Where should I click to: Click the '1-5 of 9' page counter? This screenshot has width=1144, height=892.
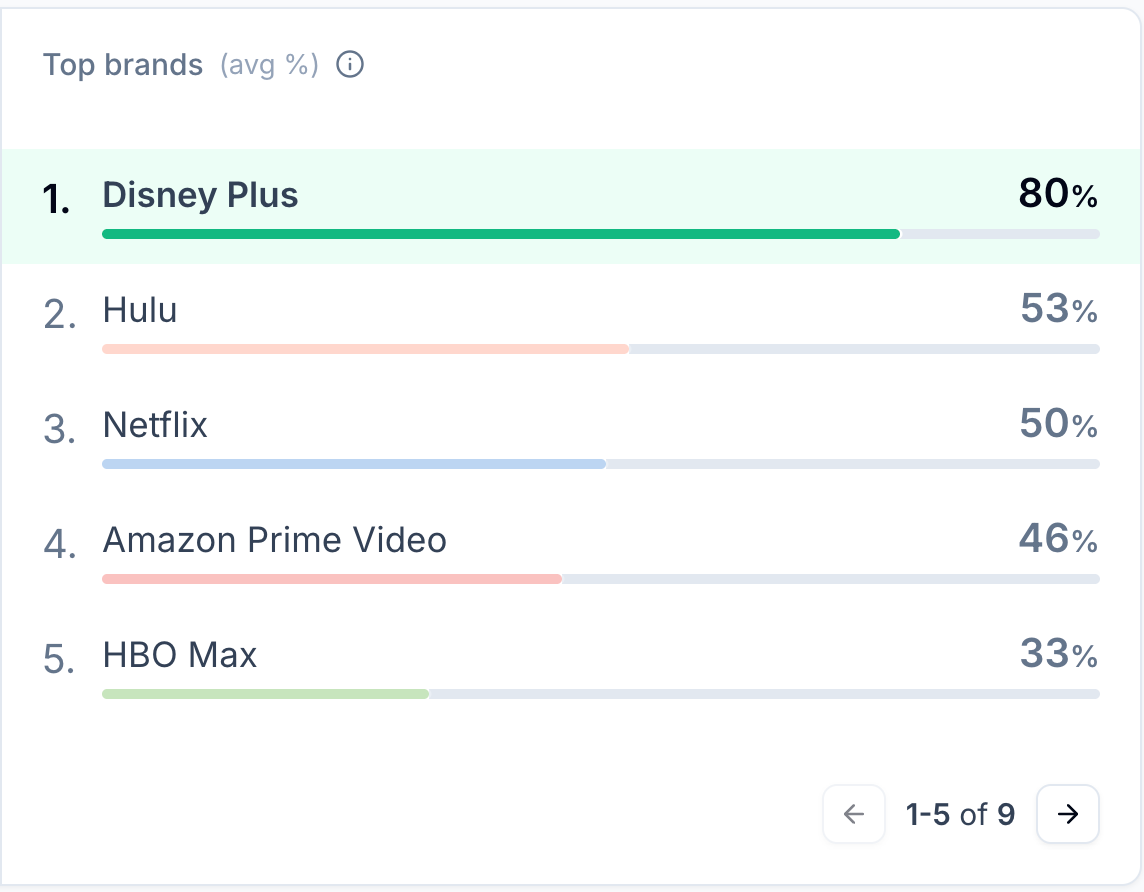click(960, 814)
